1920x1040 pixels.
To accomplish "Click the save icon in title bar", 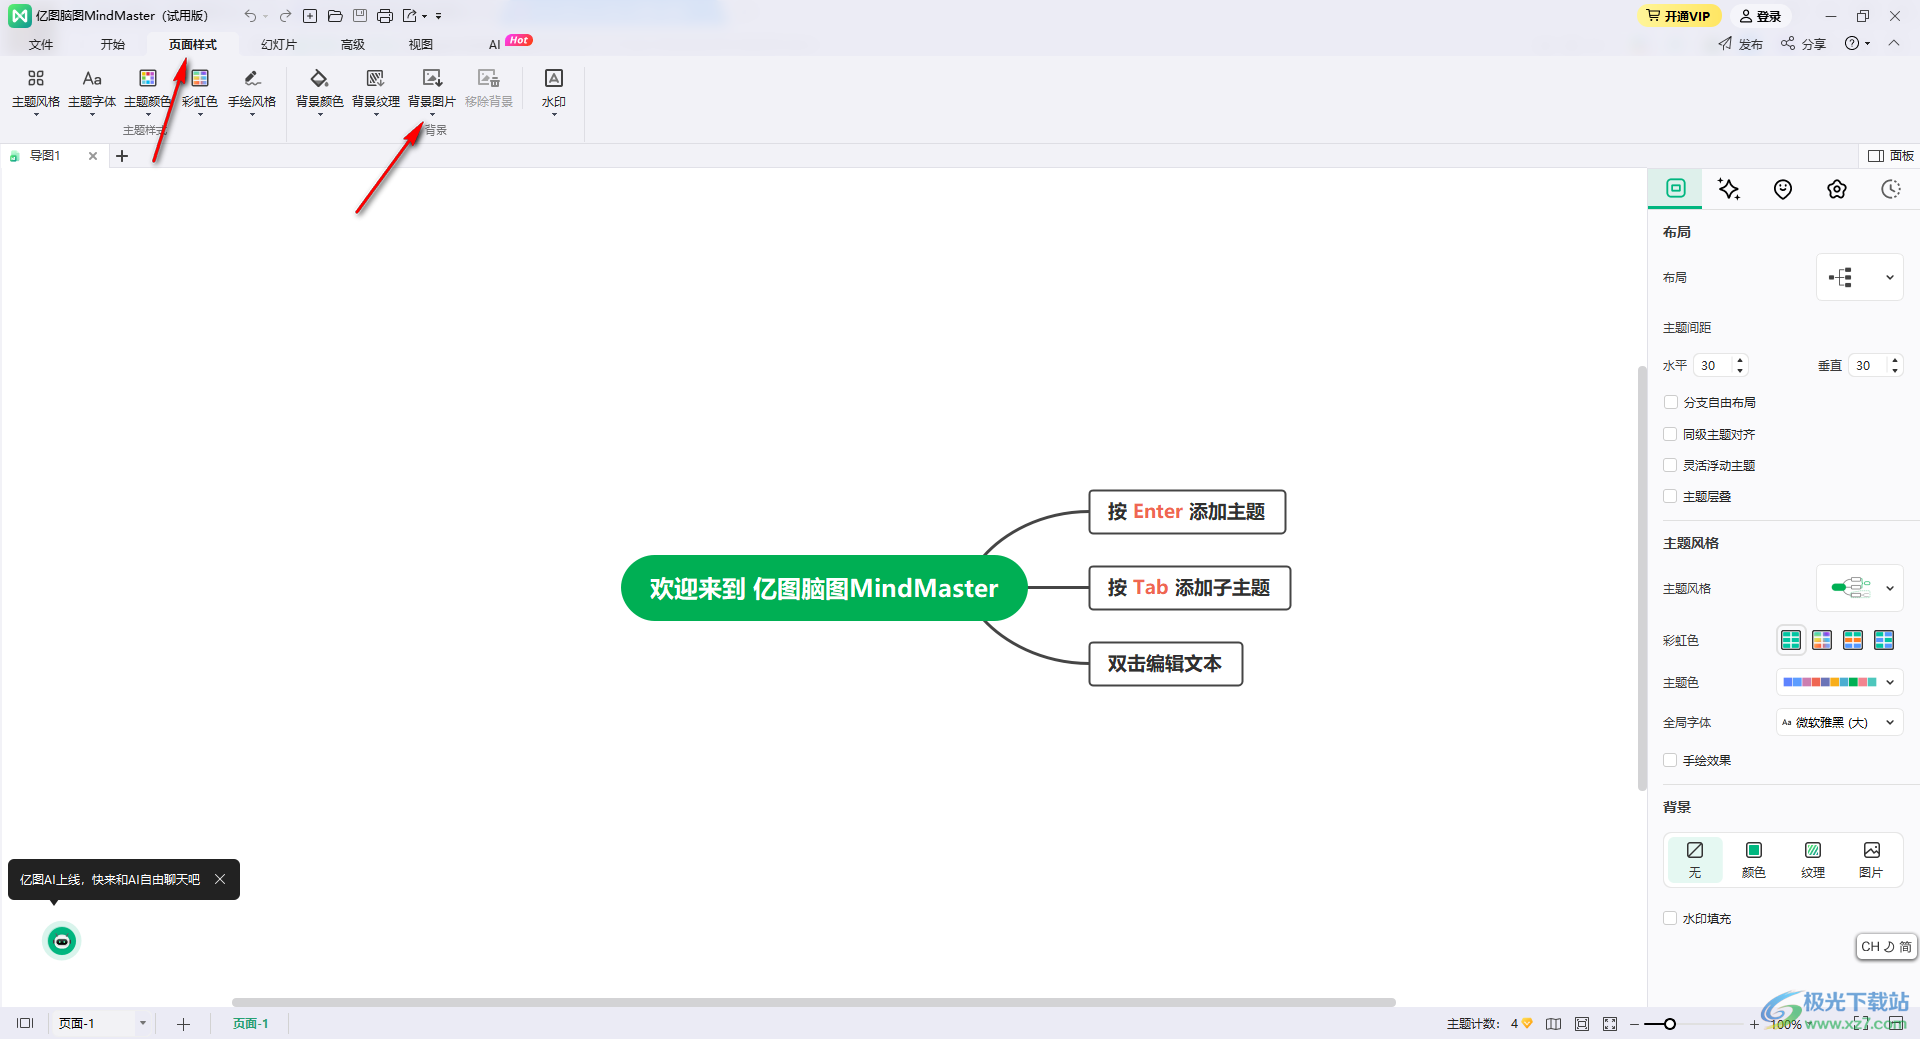I will pos(360,16).
